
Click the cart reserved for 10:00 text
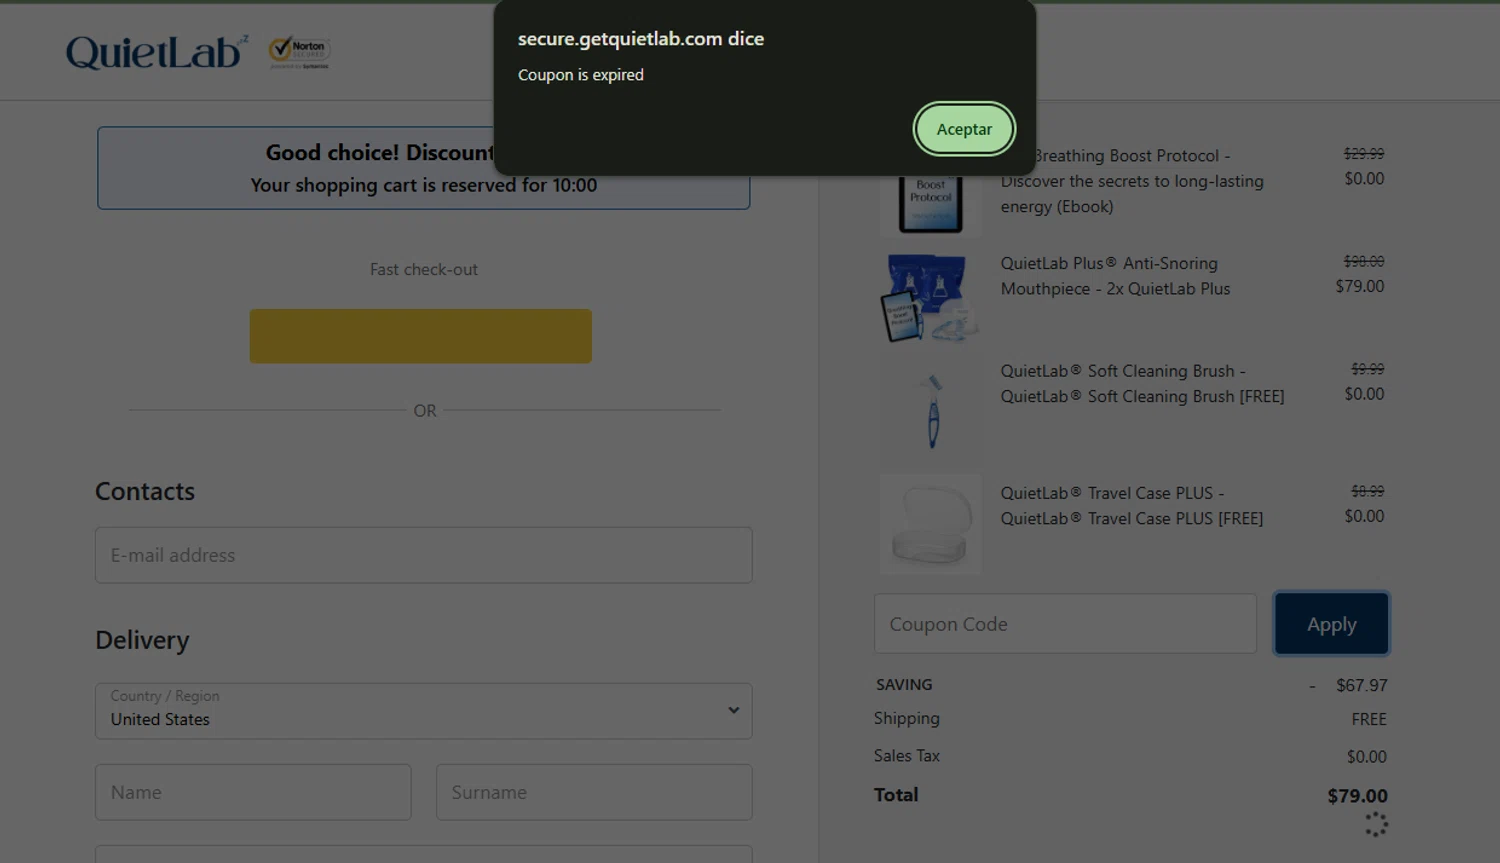click(x=423, y=185)
